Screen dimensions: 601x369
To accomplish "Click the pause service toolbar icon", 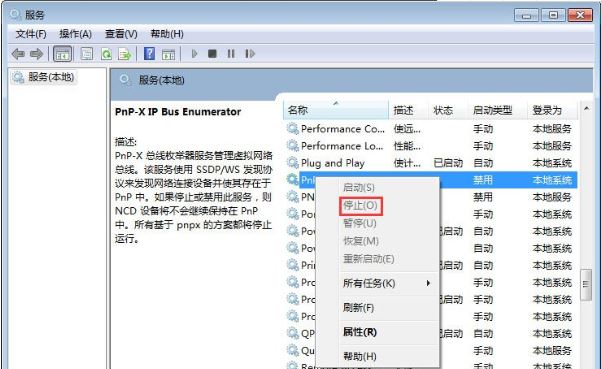I will pyautogui.click(x=231, y=54).
